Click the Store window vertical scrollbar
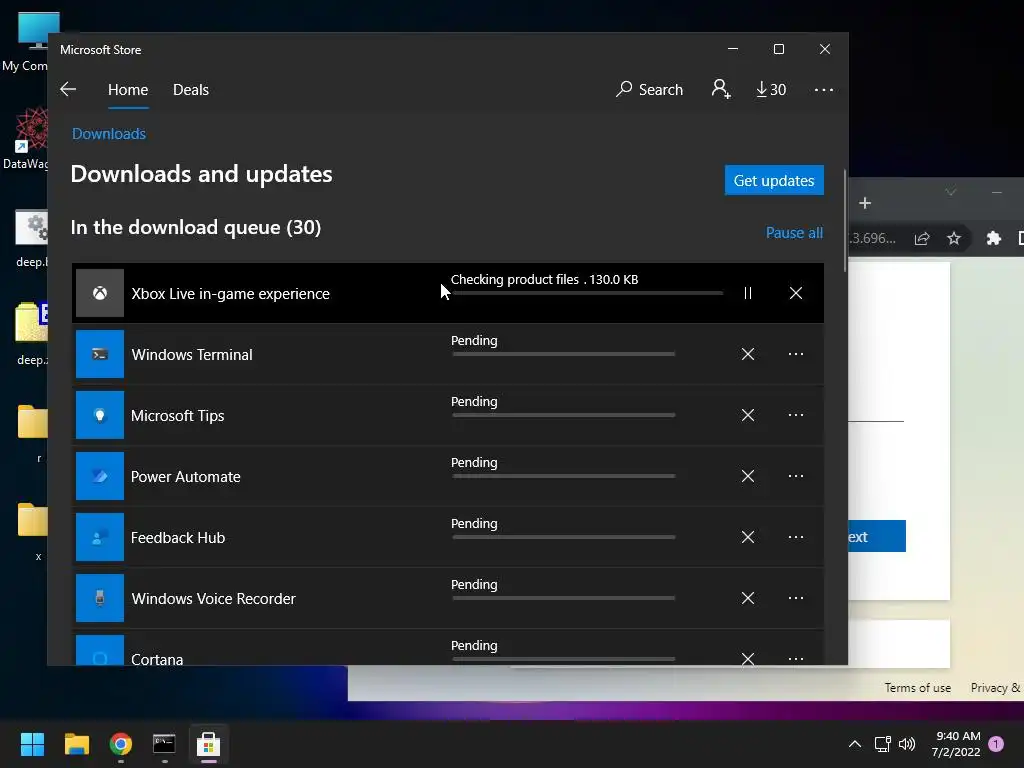Viewport: 1024px width, 768px height. pos(845,220)
